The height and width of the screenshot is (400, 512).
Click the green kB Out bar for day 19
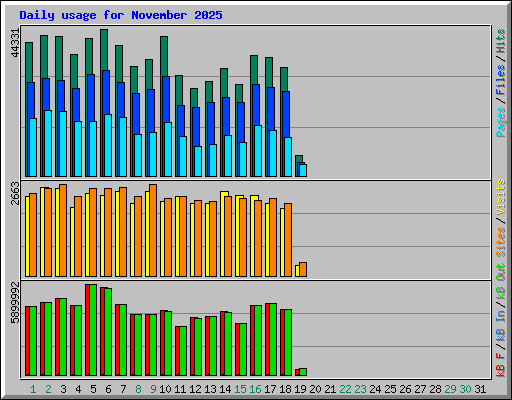[303, 372]
